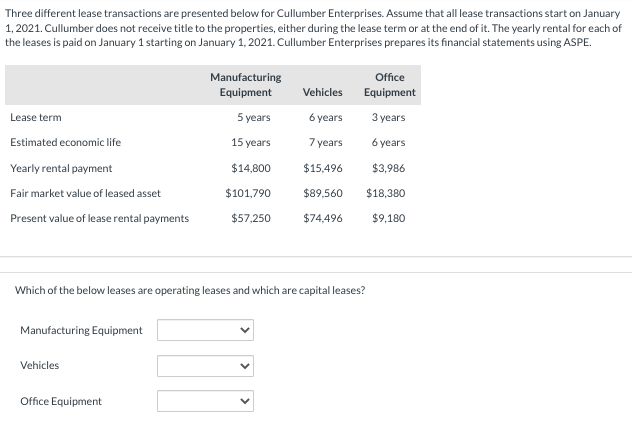Click the $3,986 yearly rental cell
632x429 pixels.
pos(388,168)
